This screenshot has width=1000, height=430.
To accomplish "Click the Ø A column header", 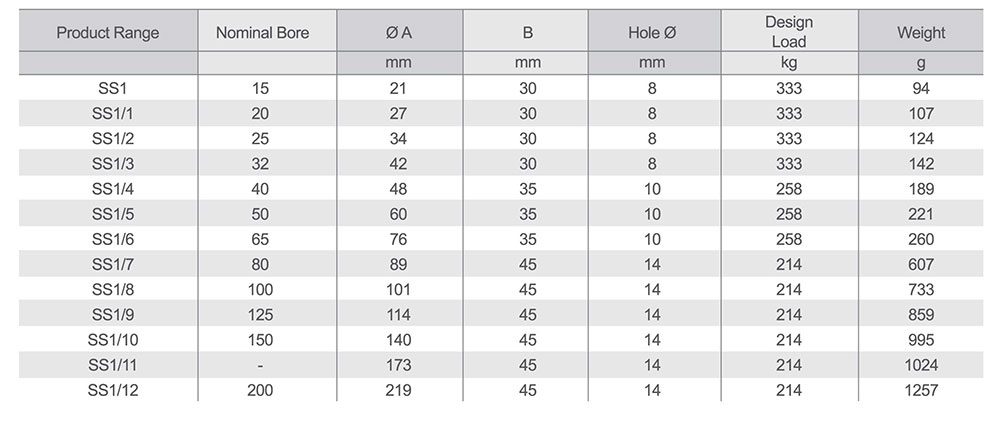I will 399,33.
